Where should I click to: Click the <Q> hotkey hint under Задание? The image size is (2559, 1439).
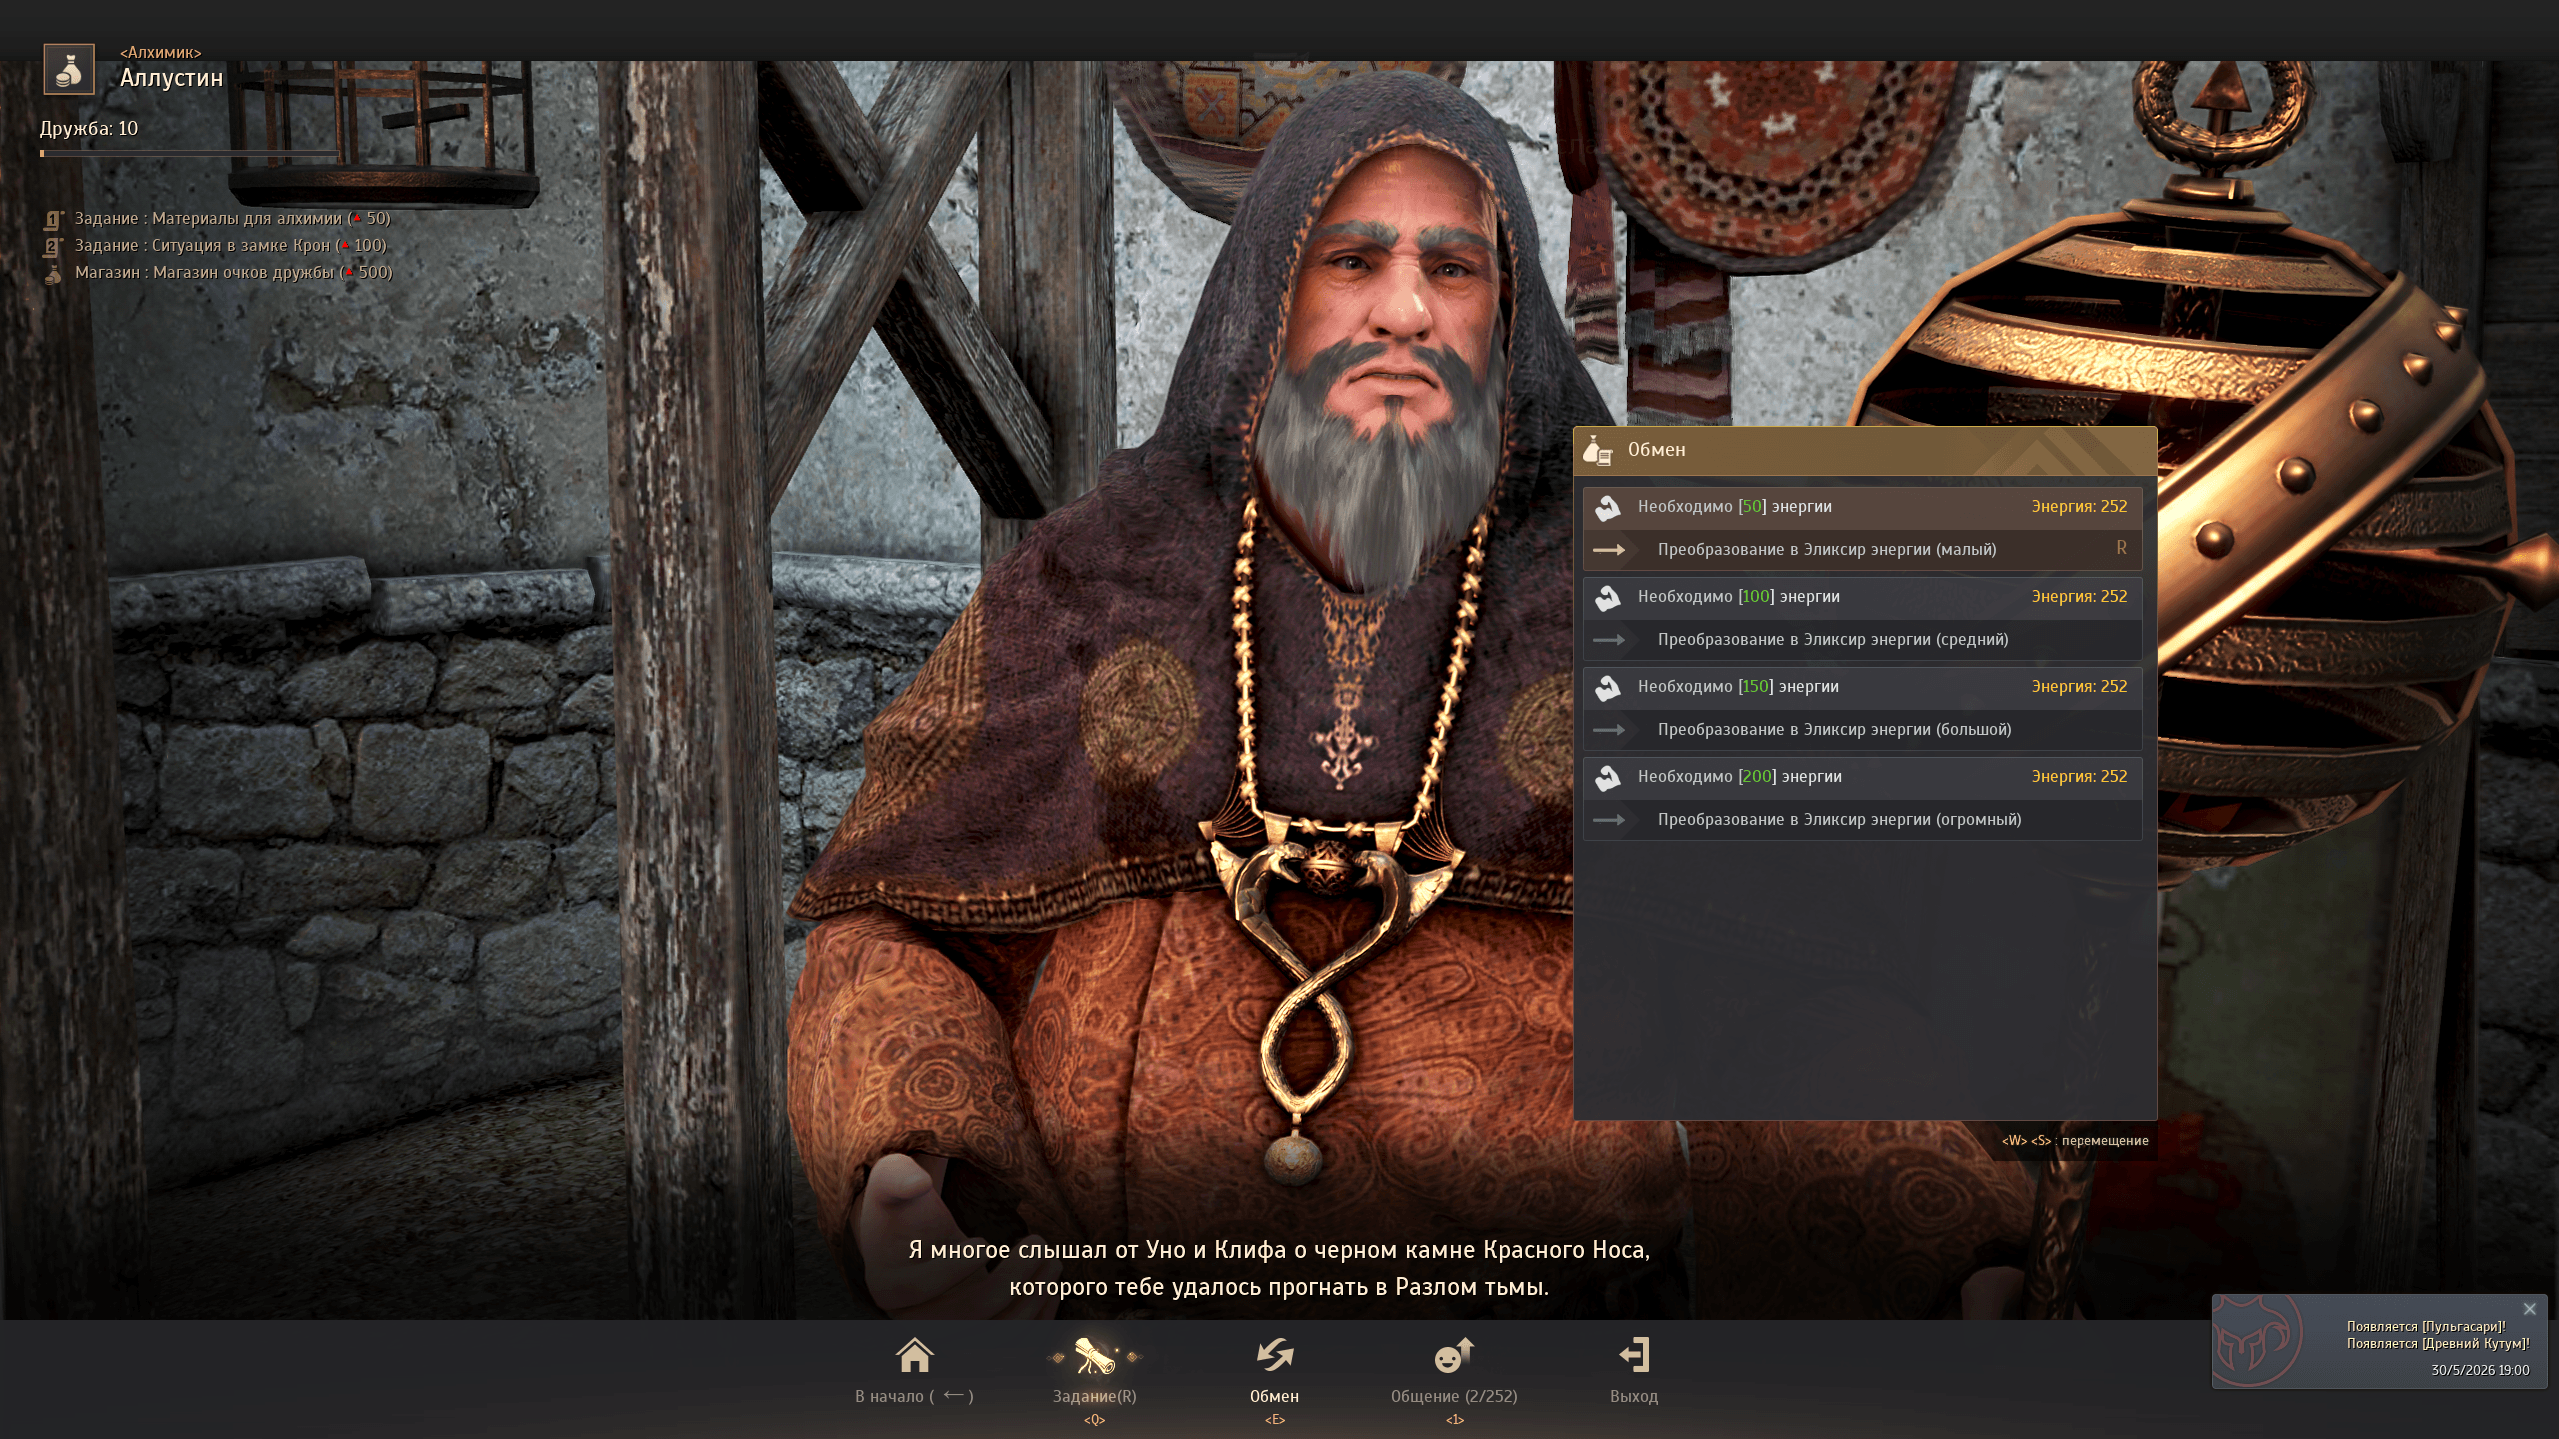click(1095, 1420)
